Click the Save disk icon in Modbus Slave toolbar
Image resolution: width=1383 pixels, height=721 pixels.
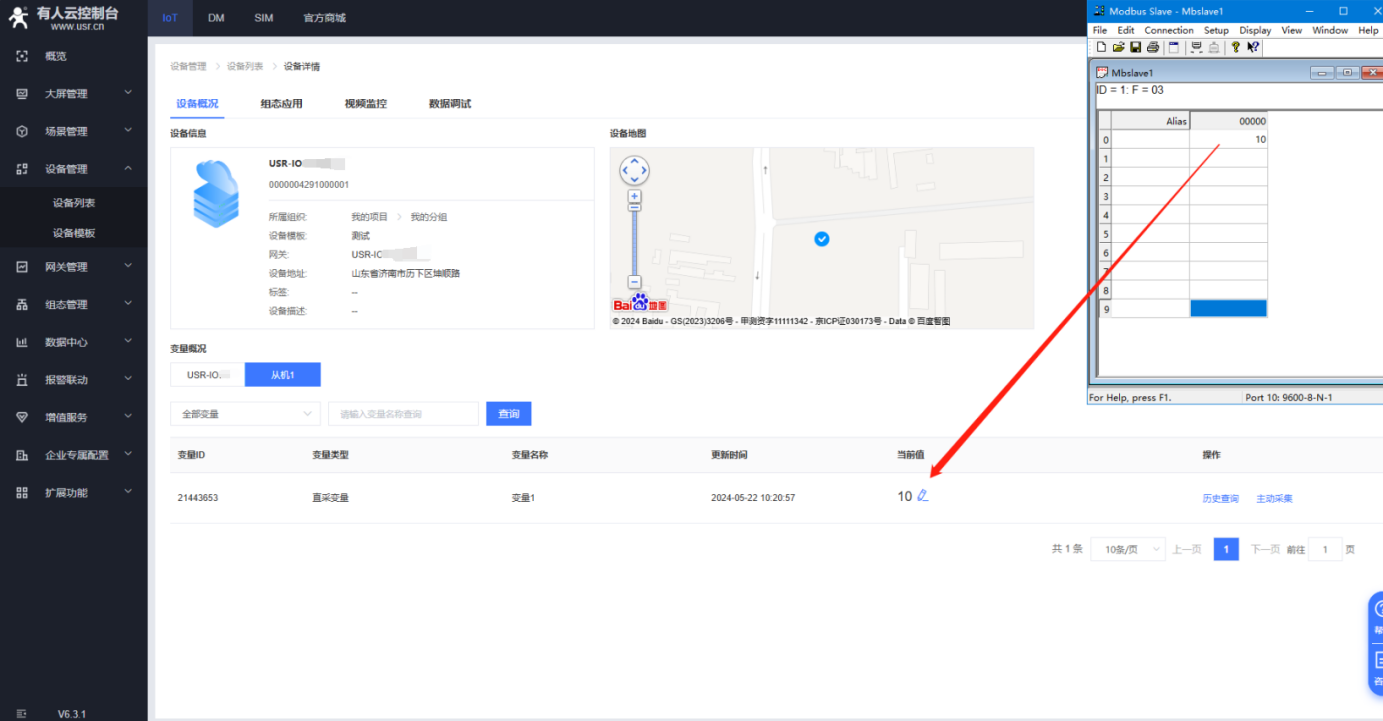pyautogui.click(x=1135, y=47)
